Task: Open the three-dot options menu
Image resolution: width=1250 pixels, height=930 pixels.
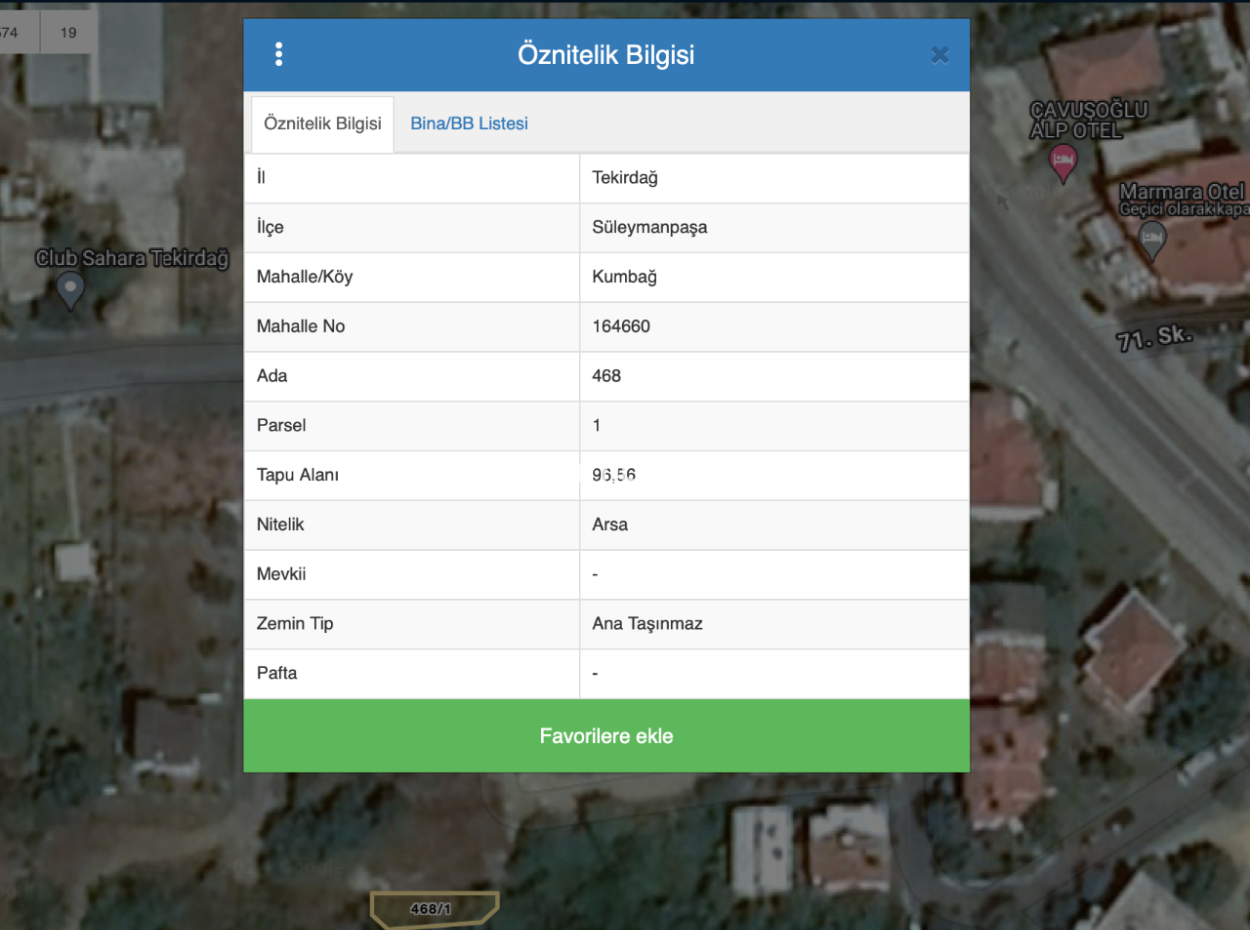Action: 278,54
